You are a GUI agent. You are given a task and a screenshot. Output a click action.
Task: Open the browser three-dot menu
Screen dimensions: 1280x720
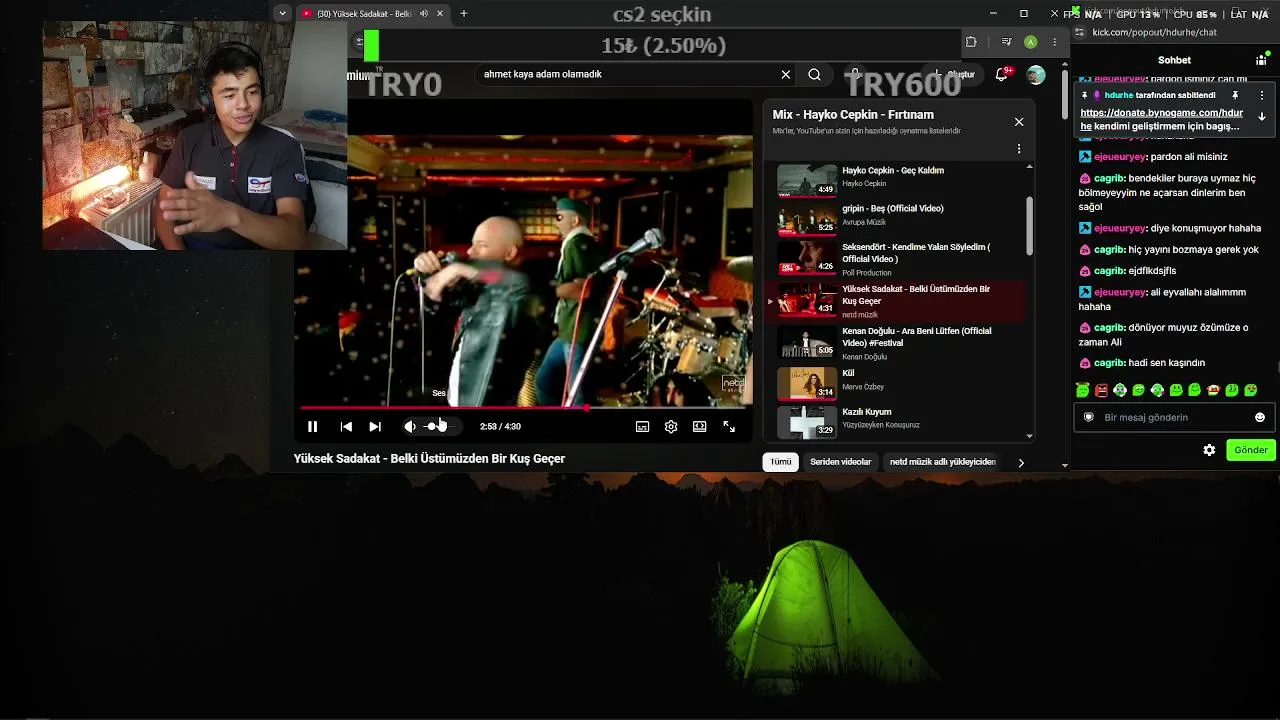(1054, 42)
